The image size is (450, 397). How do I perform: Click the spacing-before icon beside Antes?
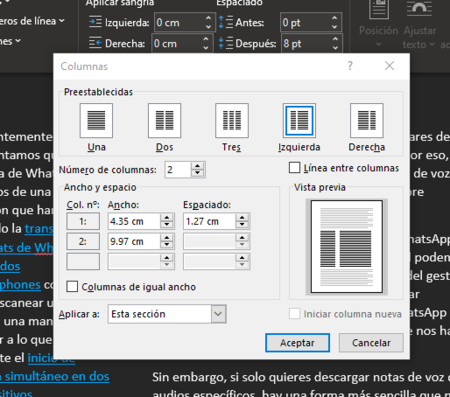[x=226, y=22]
